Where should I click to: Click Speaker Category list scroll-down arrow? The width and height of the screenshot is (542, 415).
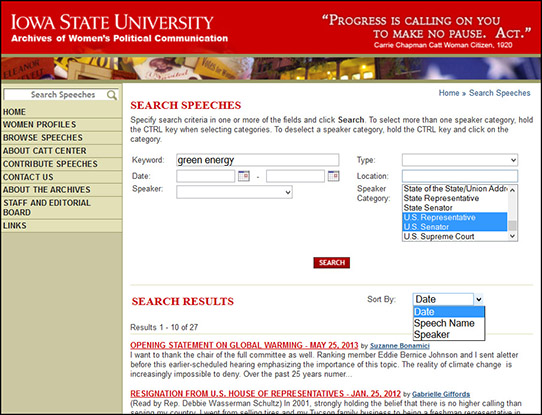(512, 236)
